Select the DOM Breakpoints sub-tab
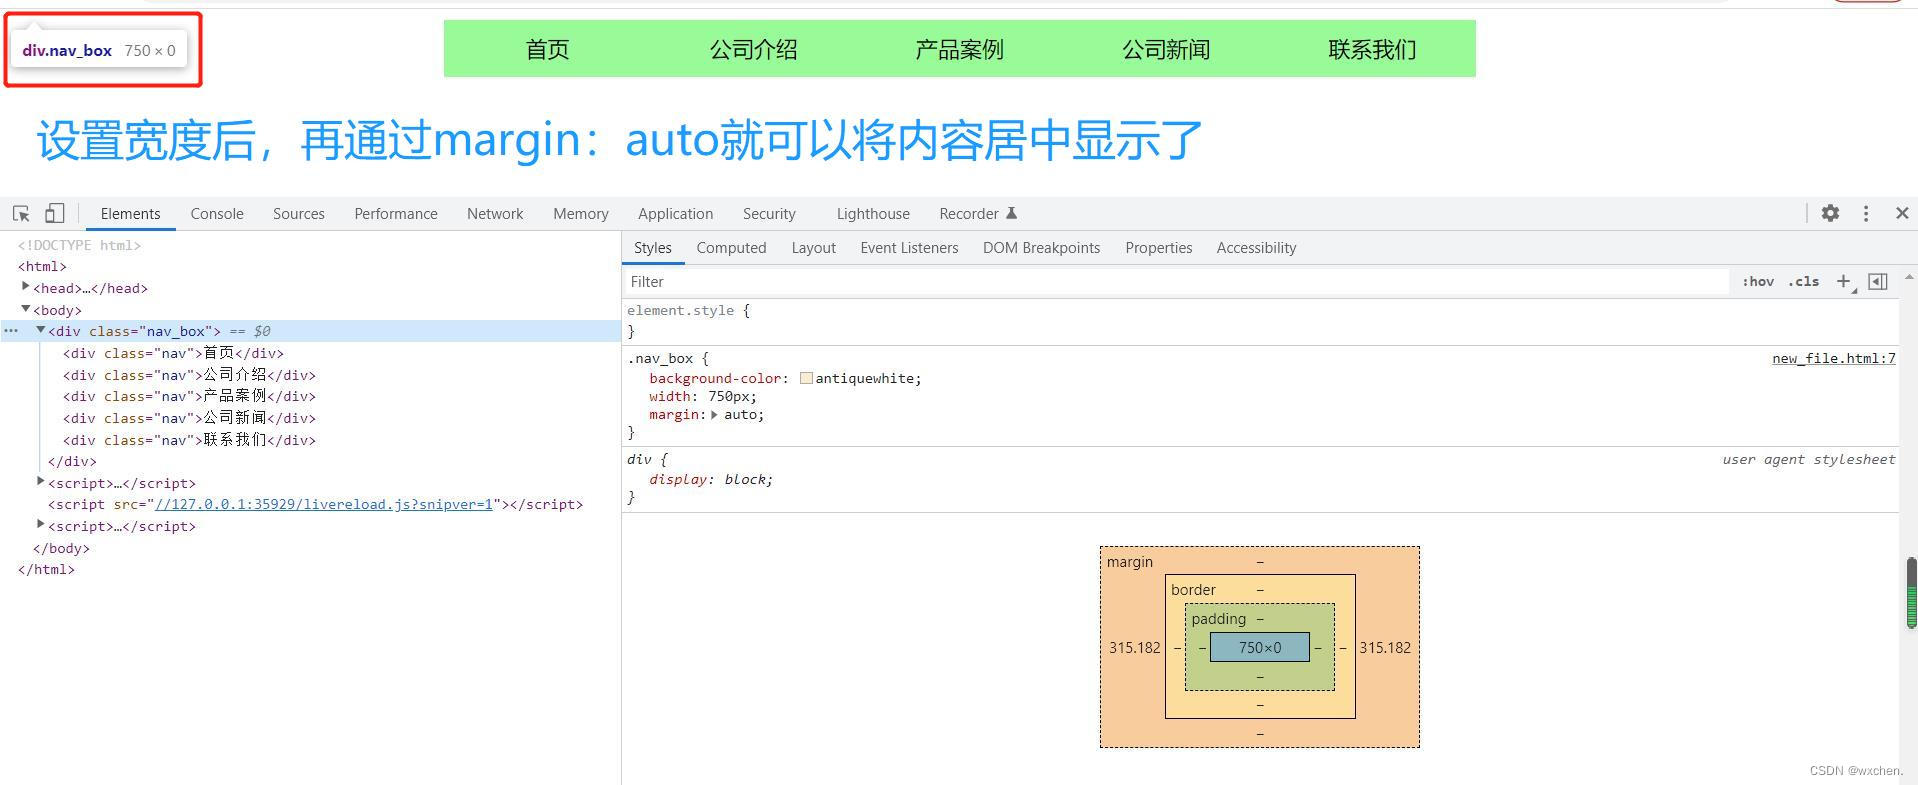The height and width of the screenshot is (785, 1918). click(x=1041, y=248)
